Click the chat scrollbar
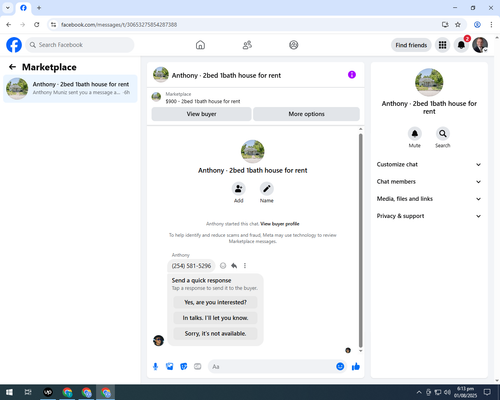The height and width of the screenshot is (400, 500). click(x=360, y=241)
